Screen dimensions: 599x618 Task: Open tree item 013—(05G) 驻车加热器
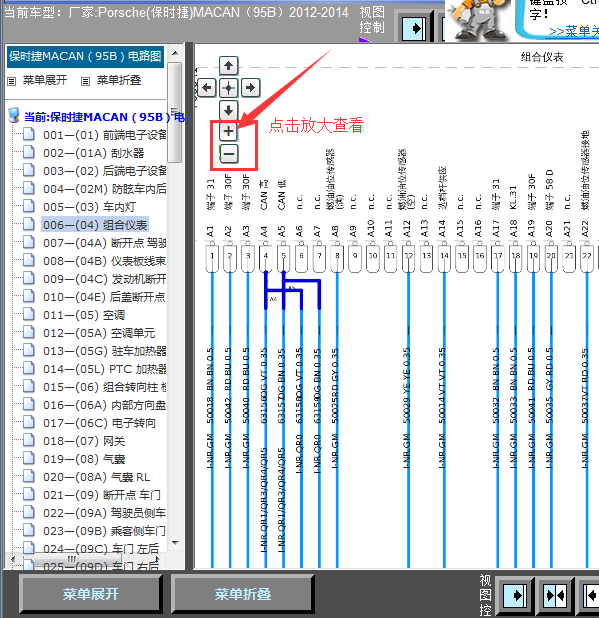(104, 351)
